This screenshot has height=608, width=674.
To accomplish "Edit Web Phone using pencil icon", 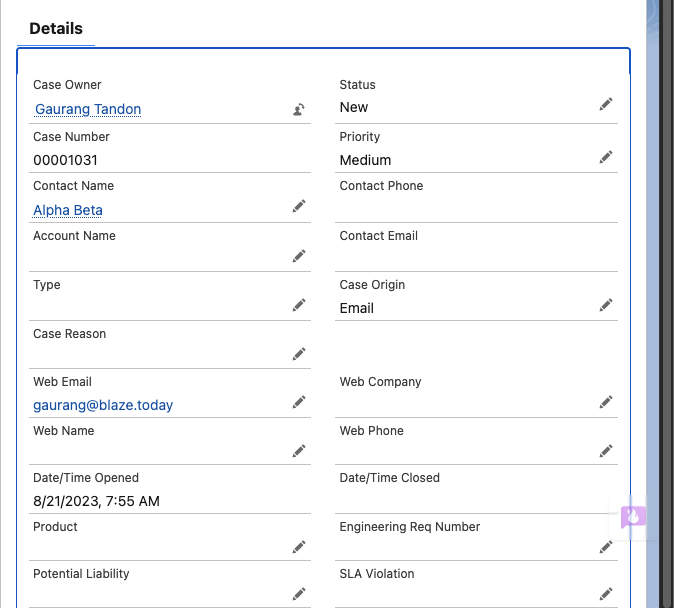I will point(606,451).
